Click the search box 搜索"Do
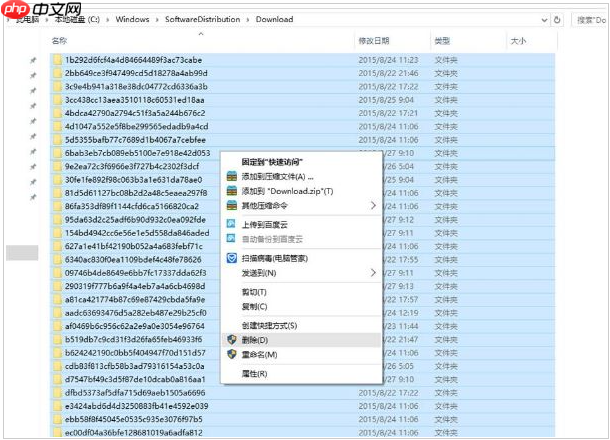 591,20
